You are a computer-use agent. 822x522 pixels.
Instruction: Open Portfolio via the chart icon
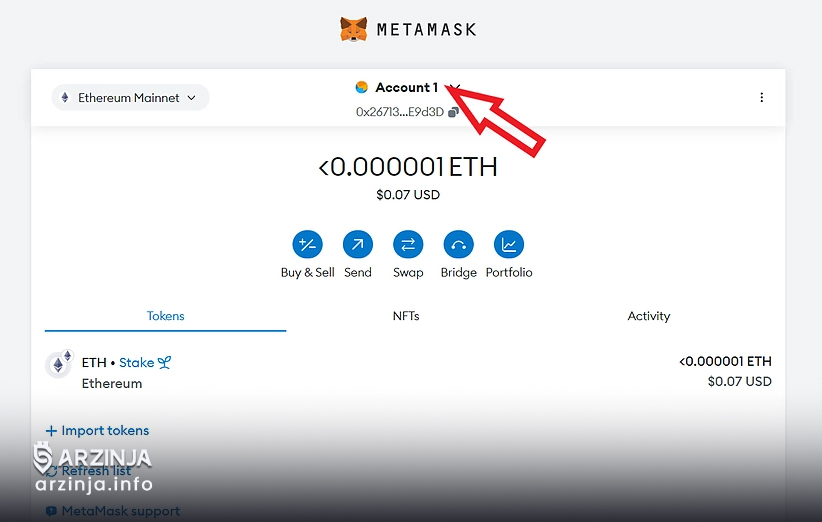pyautogui.click(x=509, y=244)
